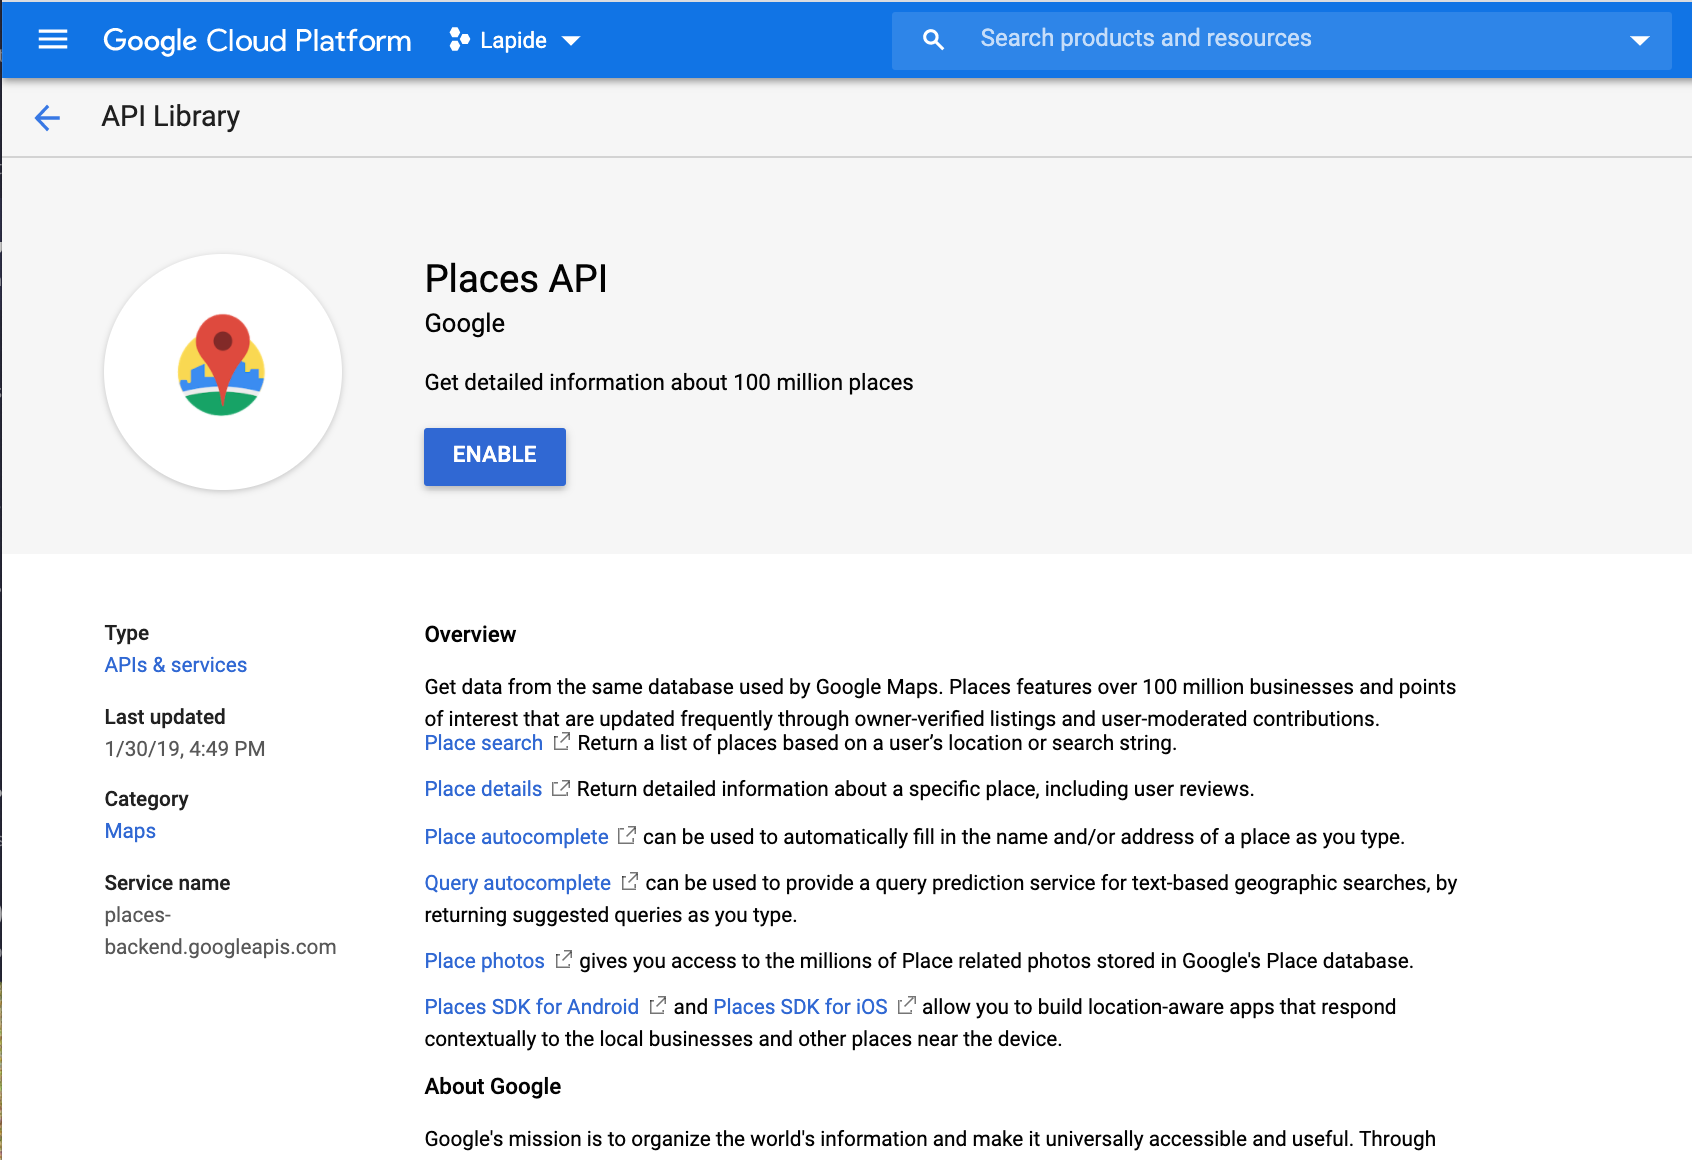Viewport: 1692px width, 1160px height.
Task: Click the 'Last updated' label
Action: [165, 717]
